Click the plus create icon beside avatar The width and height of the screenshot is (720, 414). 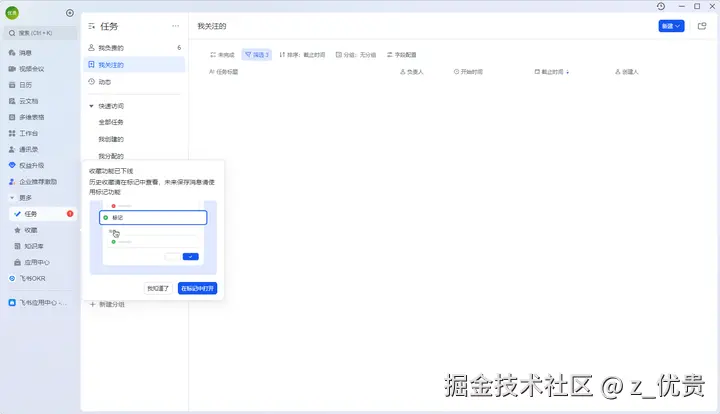(70, 13)
